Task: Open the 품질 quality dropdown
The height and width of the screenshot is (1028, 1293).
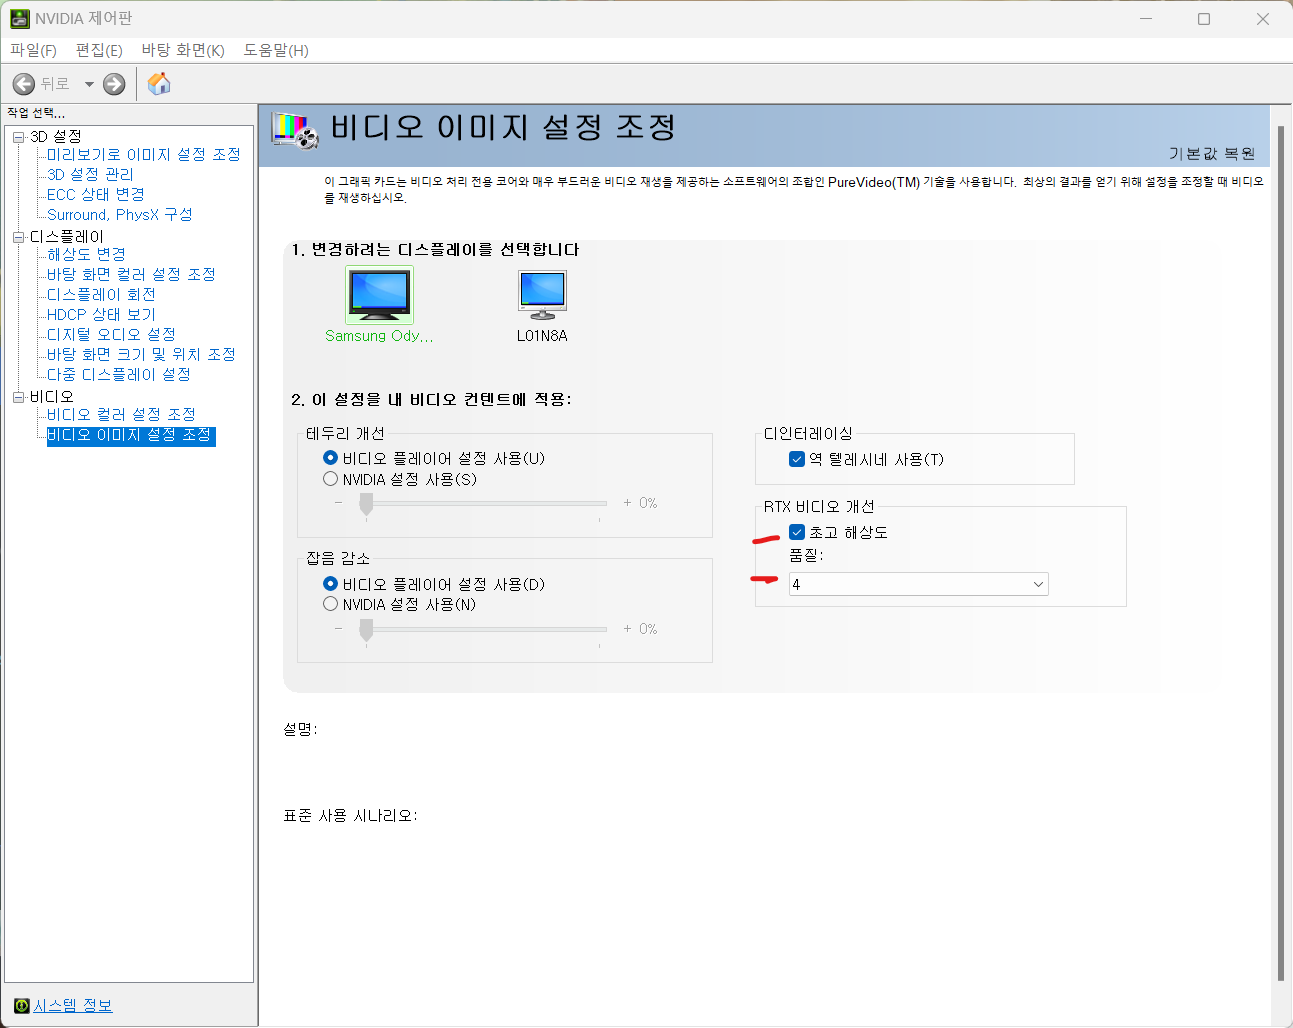Action: (x=918, y=584)
